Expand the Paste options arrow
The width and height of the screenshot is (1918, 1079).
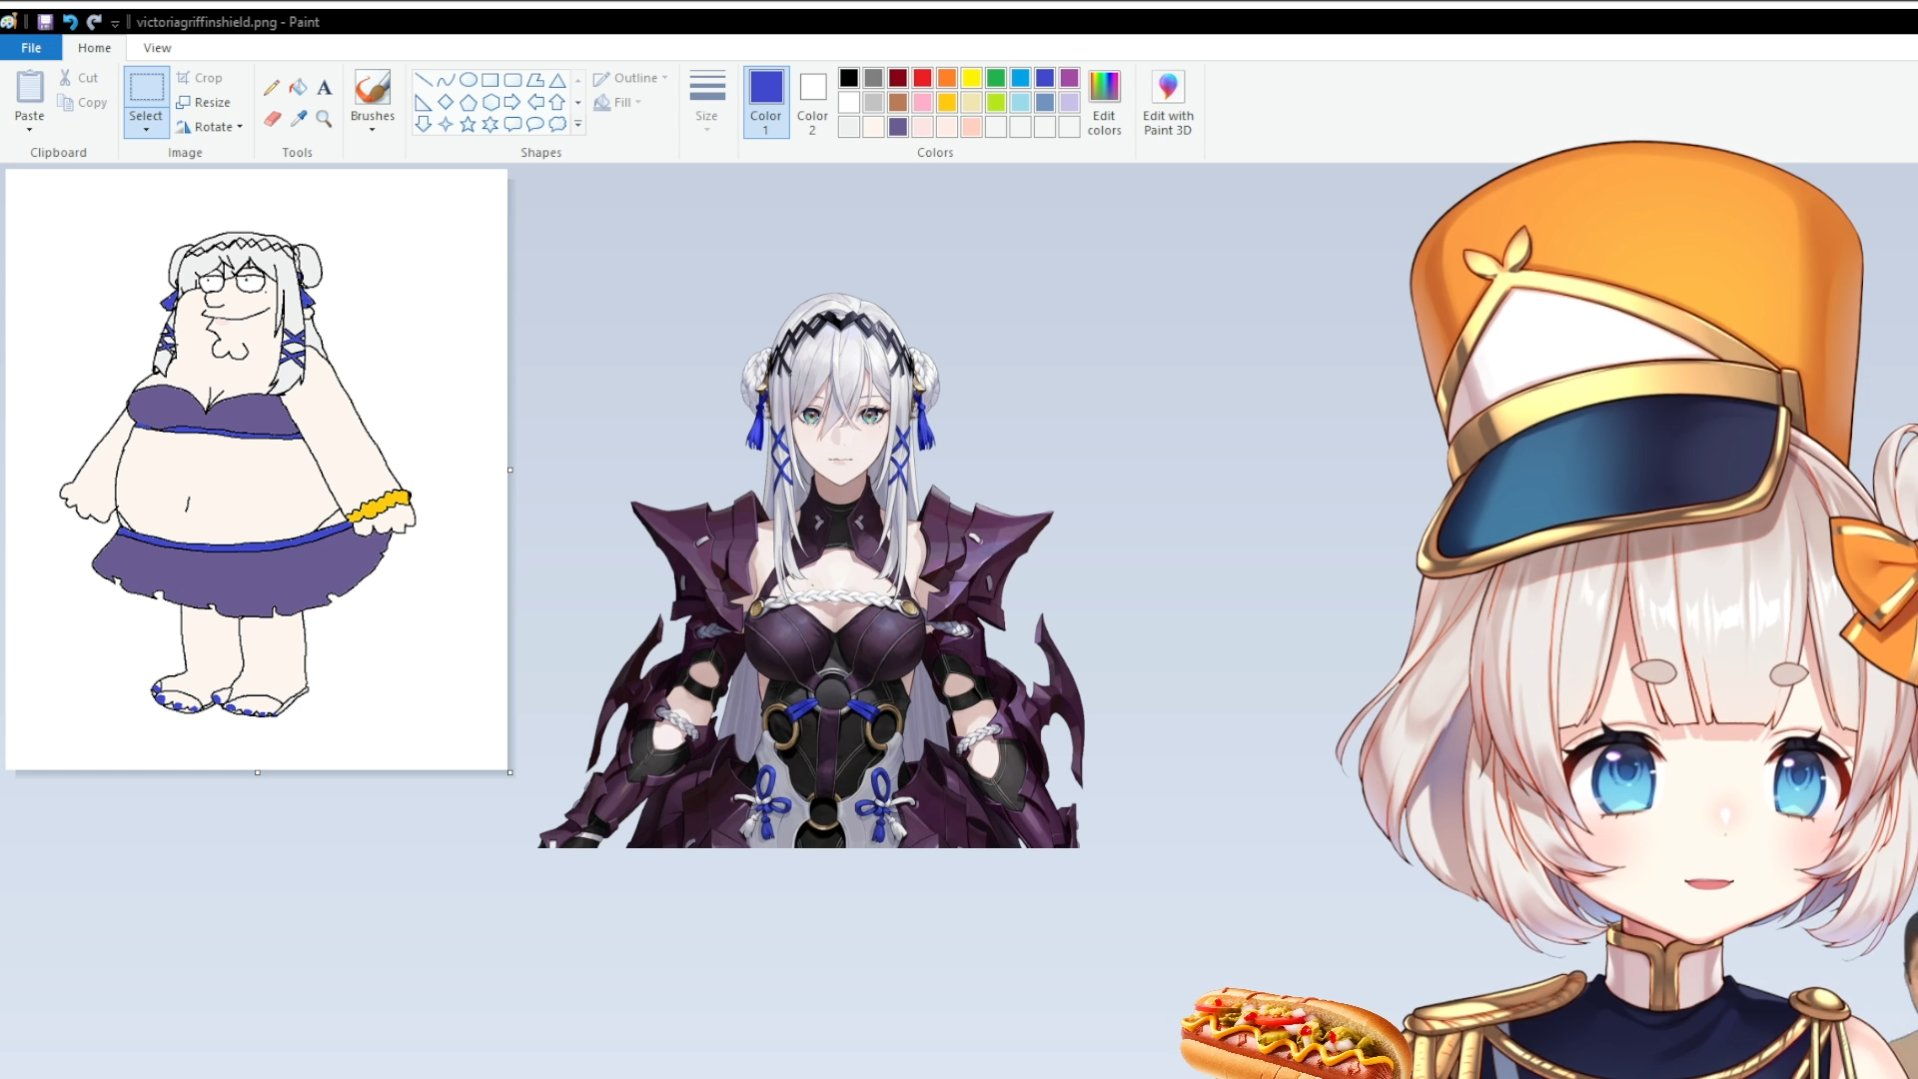coord(29,130)
